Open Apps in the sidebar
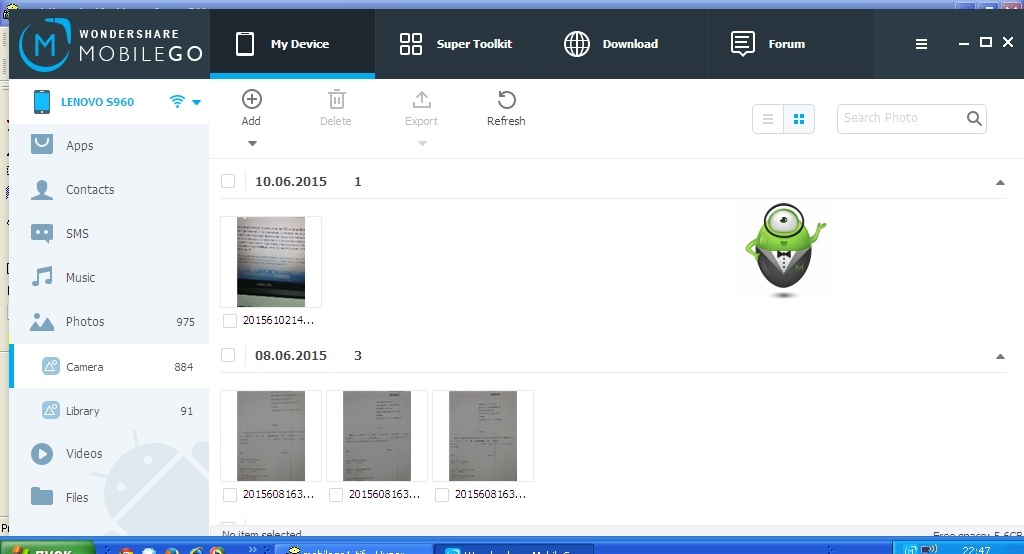Screen dimensions: 1024x554 [109, 146]
